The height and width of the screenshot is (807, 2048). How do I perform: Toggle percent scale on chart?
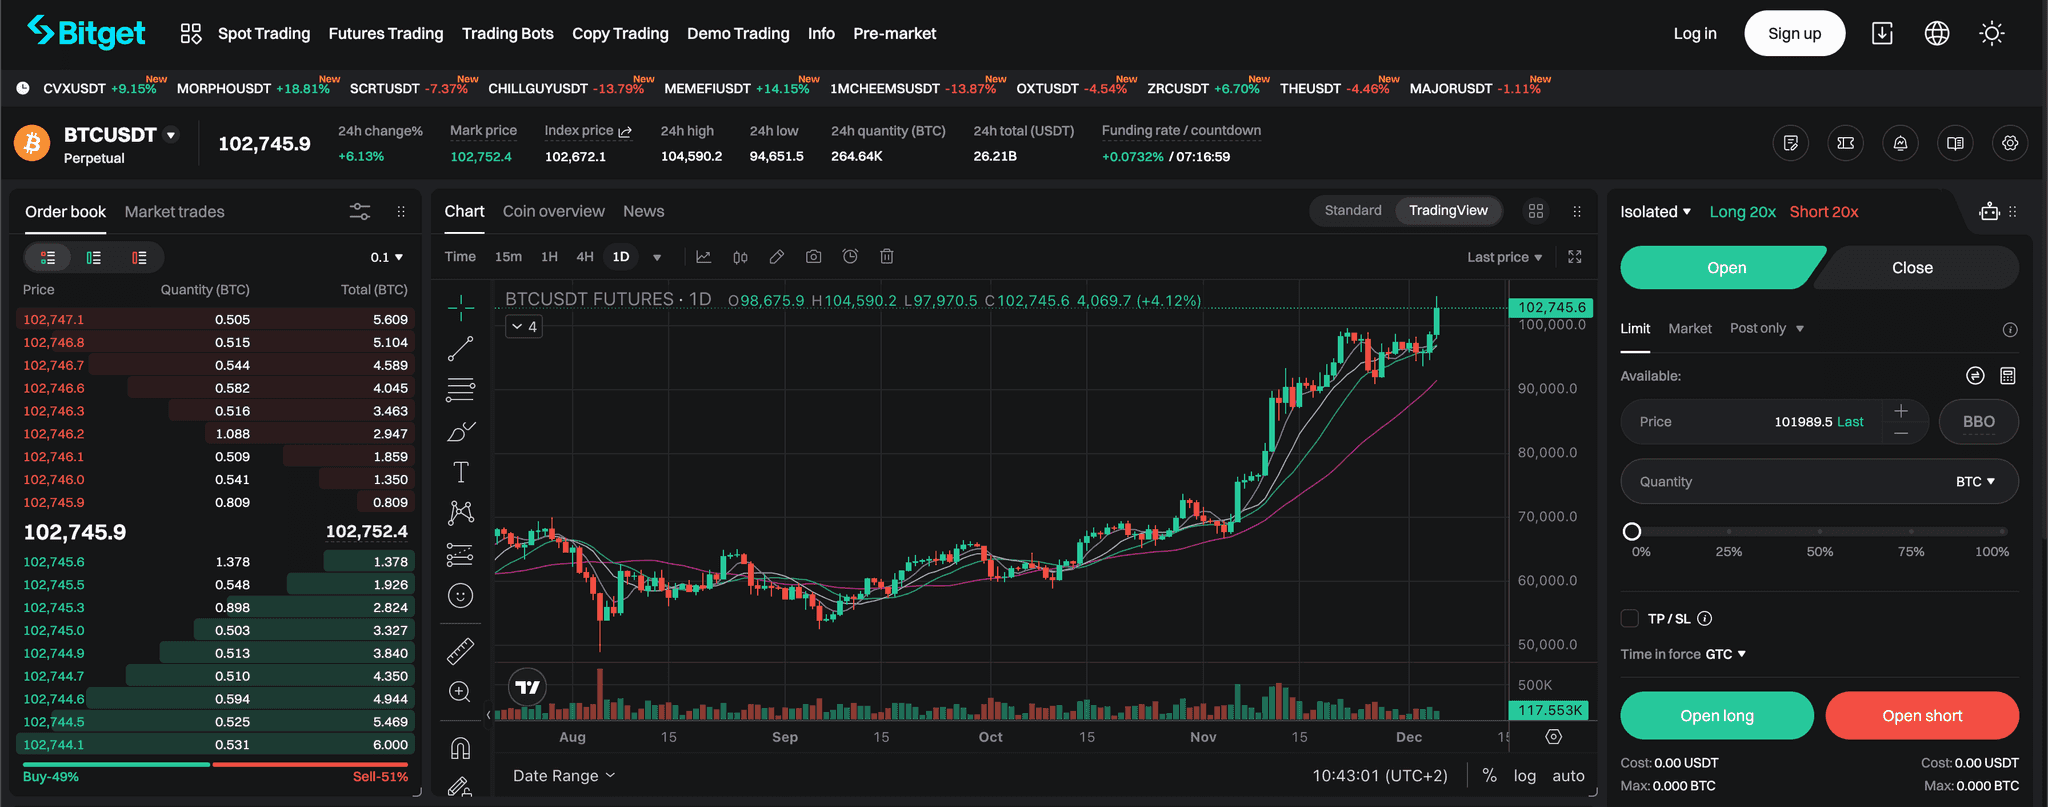pyautogui.click(x=1489, y=776)
